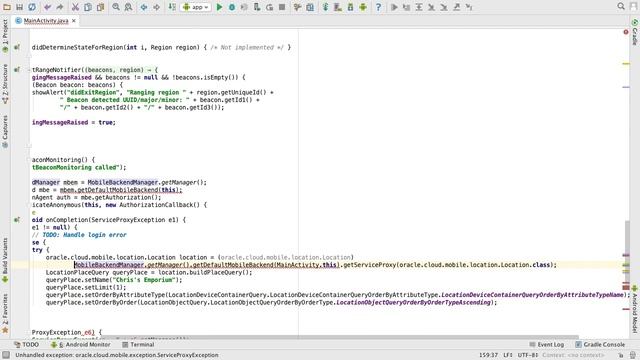Image resolution: width=640 pixels, height=360 pixels.
Task: Stop the running process
Action: [x=282, y=7]
